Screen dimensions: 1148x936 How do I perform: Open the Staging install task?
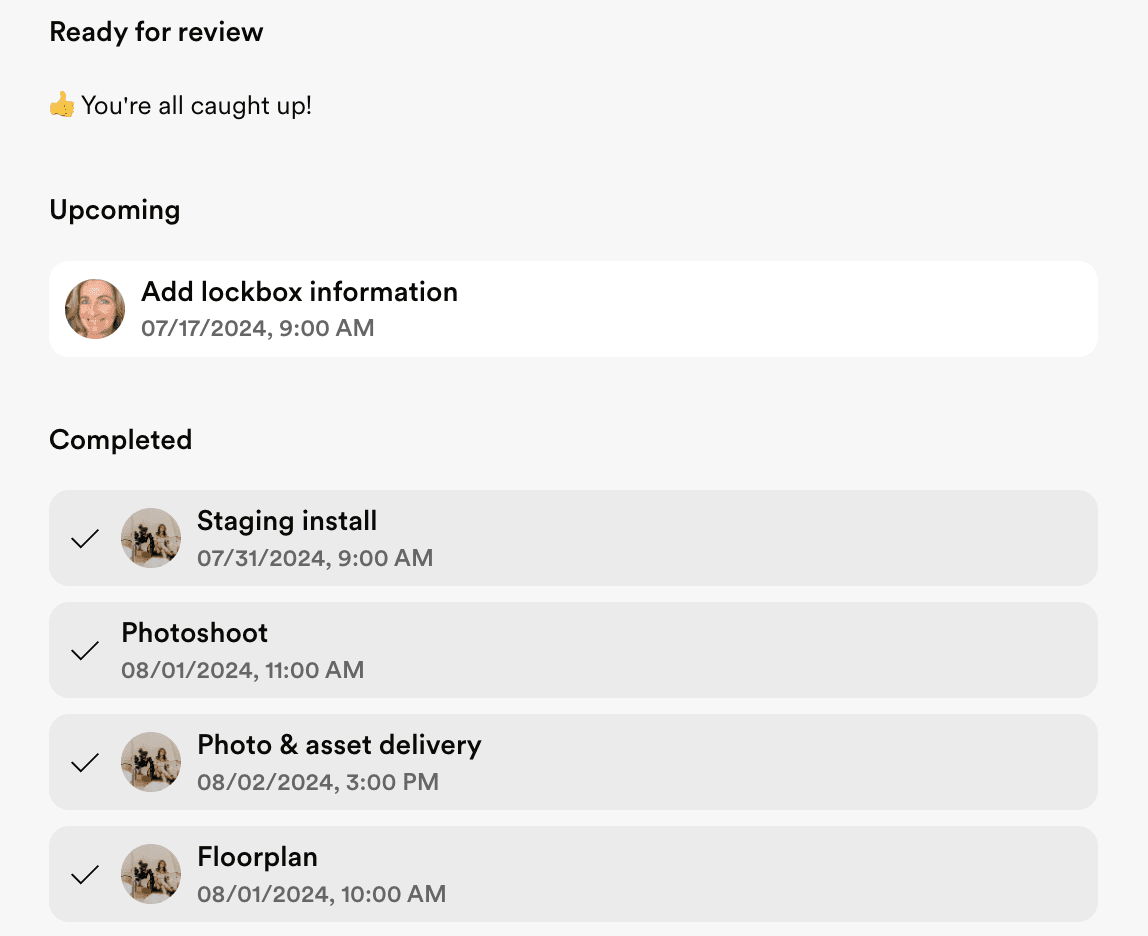(x=287, y=521)
